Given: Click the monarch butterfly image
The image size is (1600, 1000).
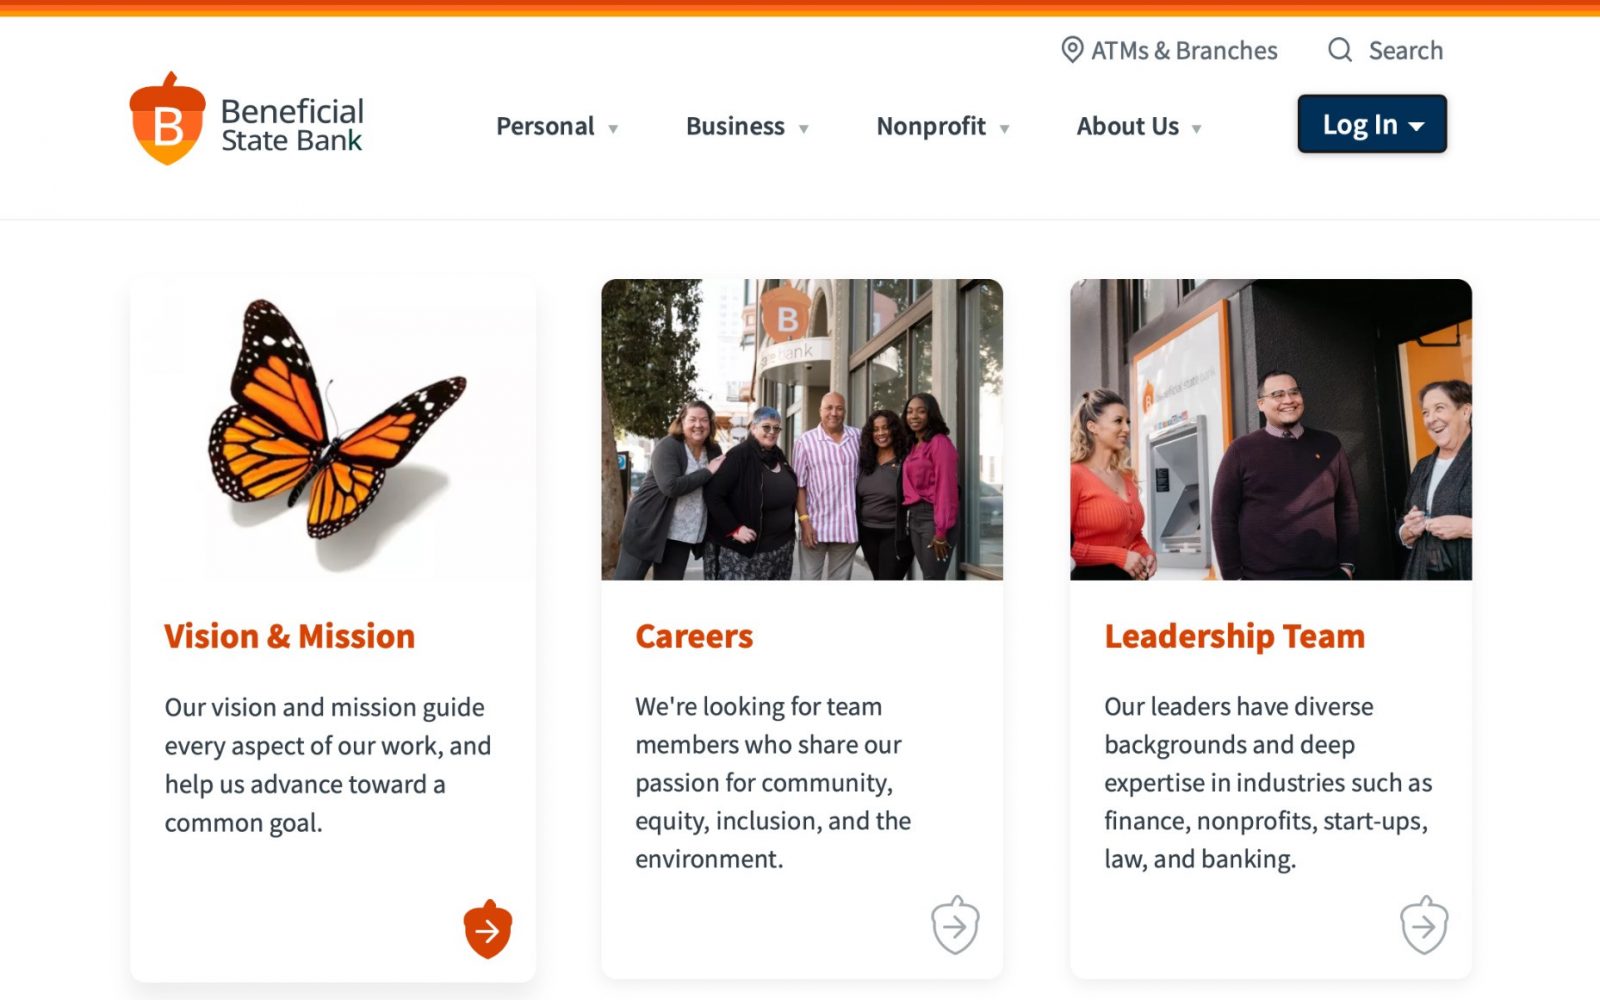Looking at the screenshot, I should [x=333, y=425].
